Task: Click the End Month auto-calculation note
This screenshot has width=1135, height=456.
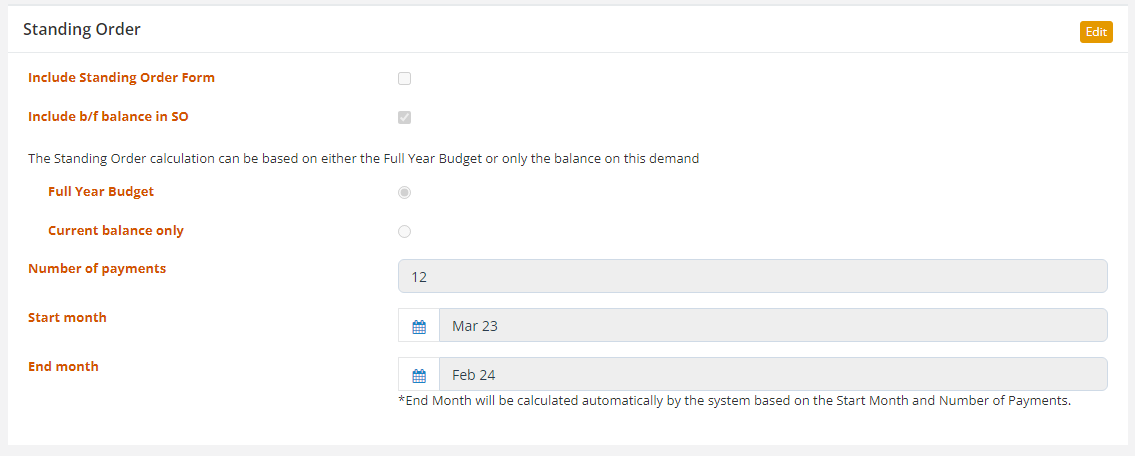Action: [x=735, y=401]
